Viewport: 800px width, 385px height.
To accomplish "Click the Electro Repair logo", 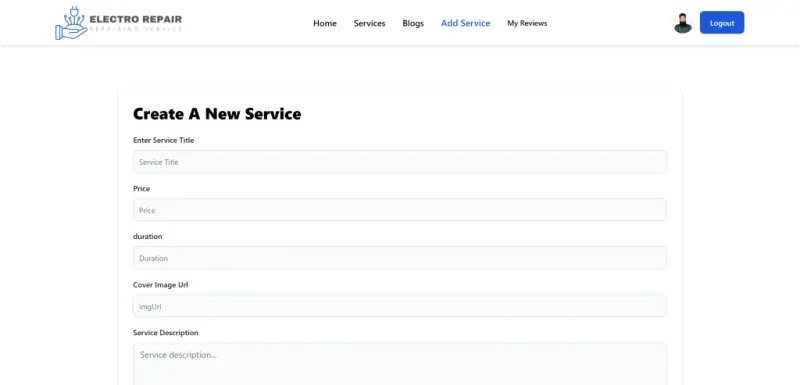I will pos(118,23).
